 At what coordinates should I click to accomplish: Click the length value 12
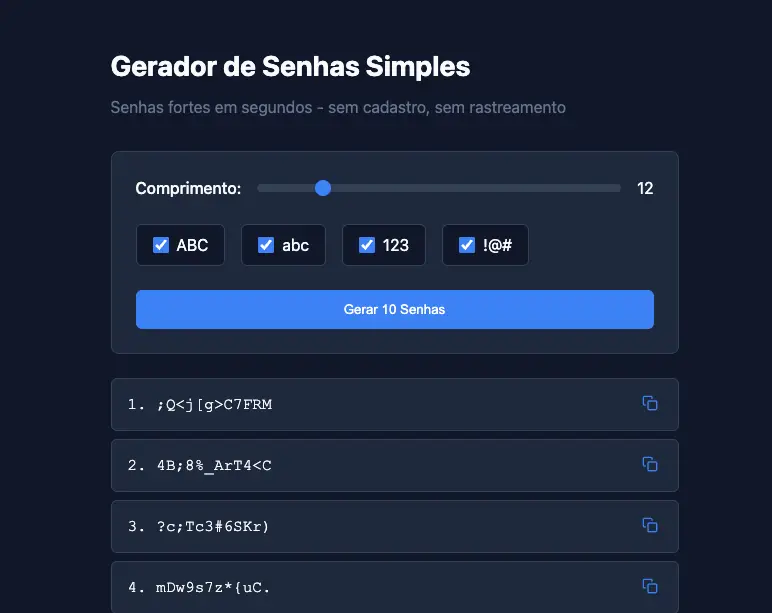[645, 188]
